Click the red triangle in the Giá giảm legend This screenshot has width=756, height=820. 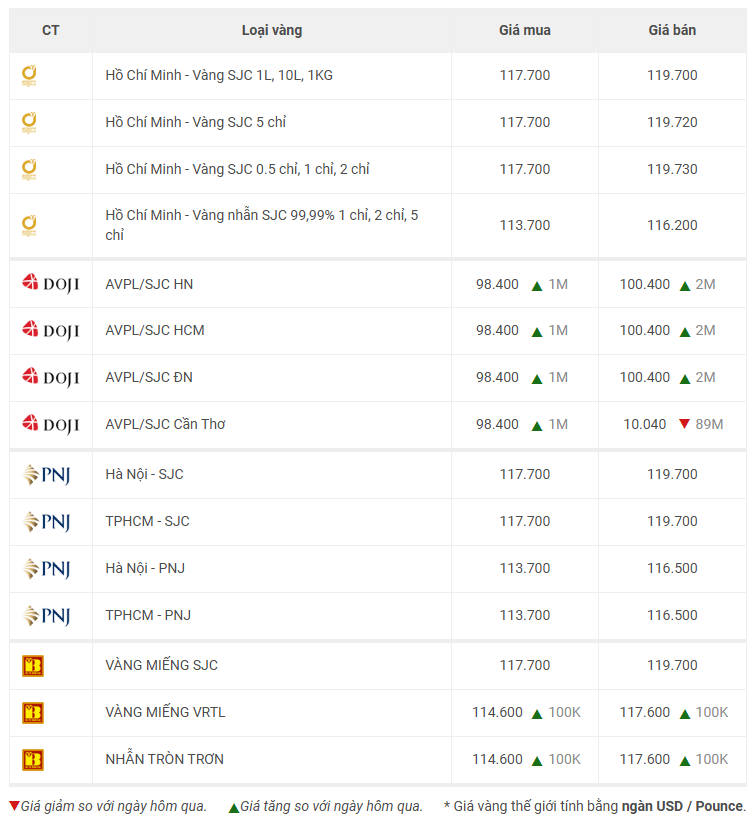click(x=15, y=805)
